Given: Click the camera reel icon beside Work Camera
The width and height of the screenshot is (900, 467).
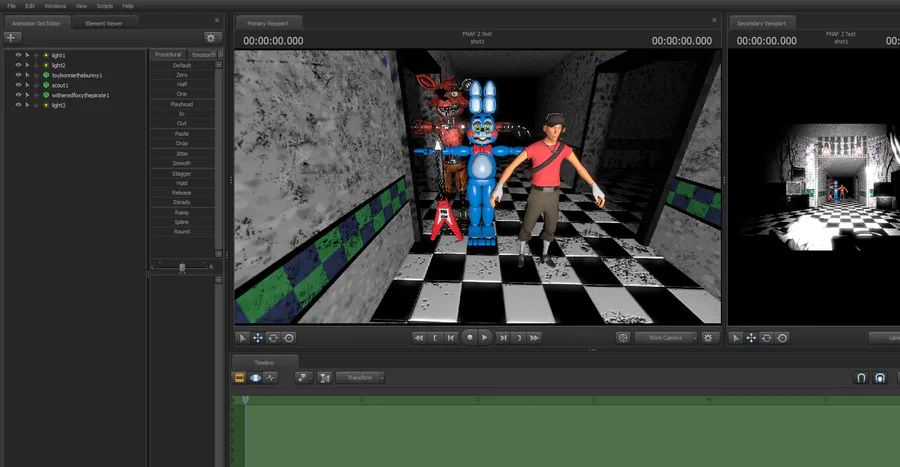Looking at the screenshot, I should pyautogui.click(x=623, y=338).
